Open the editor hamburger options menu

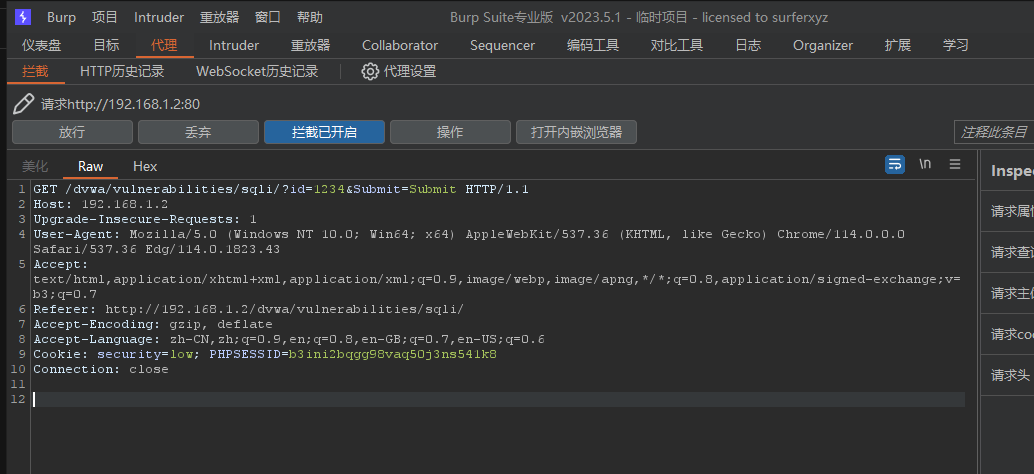click(x=955, y=164)
